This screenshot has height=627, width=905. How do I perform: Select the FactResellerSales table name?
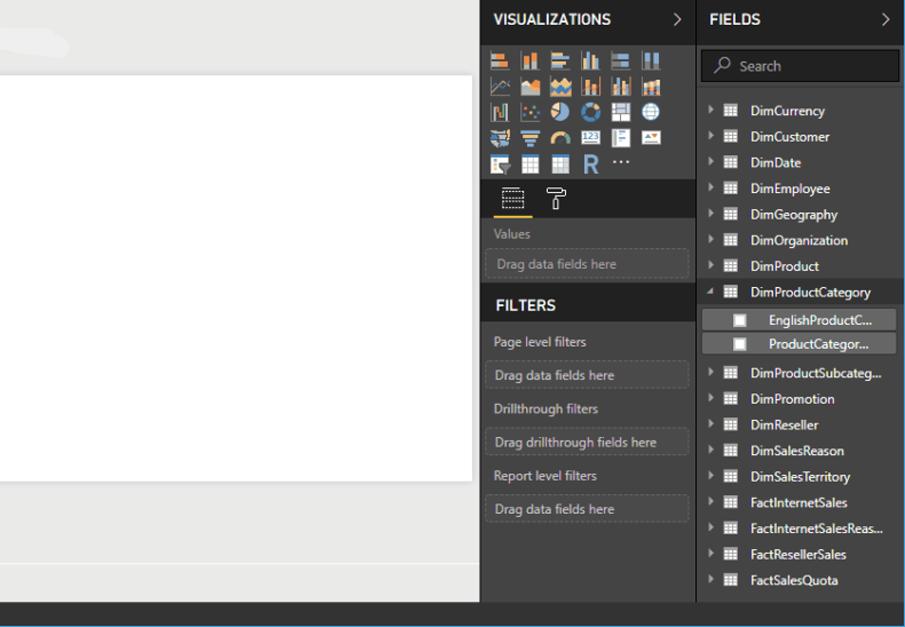click(x=798, y=555)
